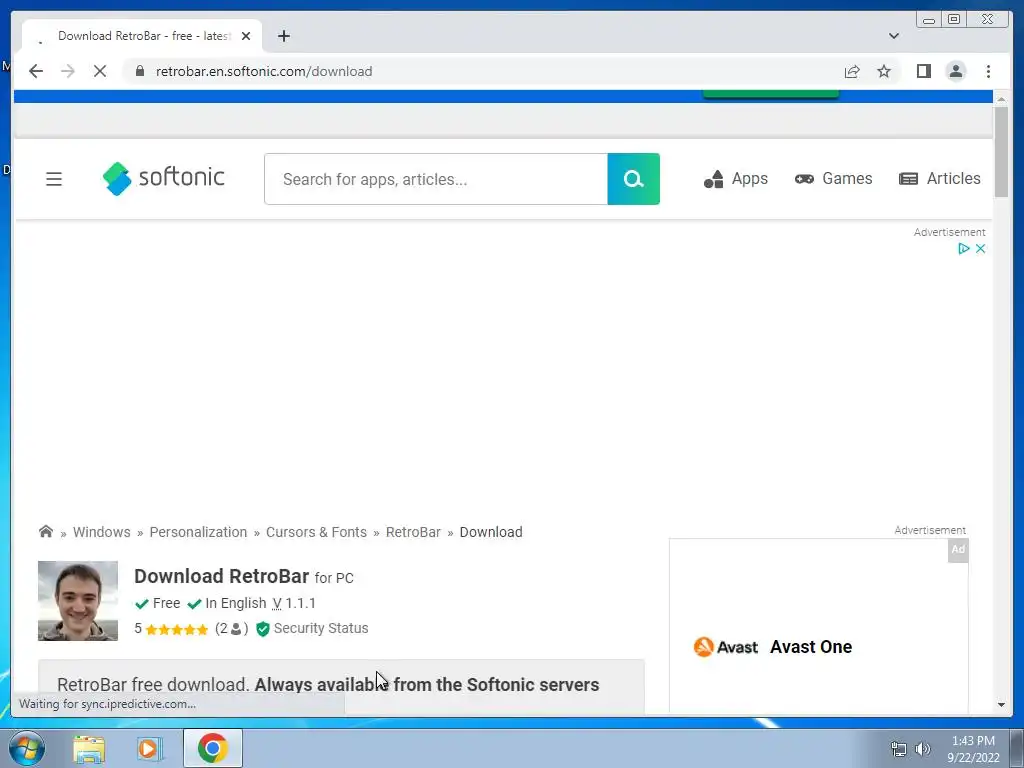Open the volume speaker tray icon
The width and height of the screenshot is (1024, 768).
pyautogui.click(x=922, y=749)
